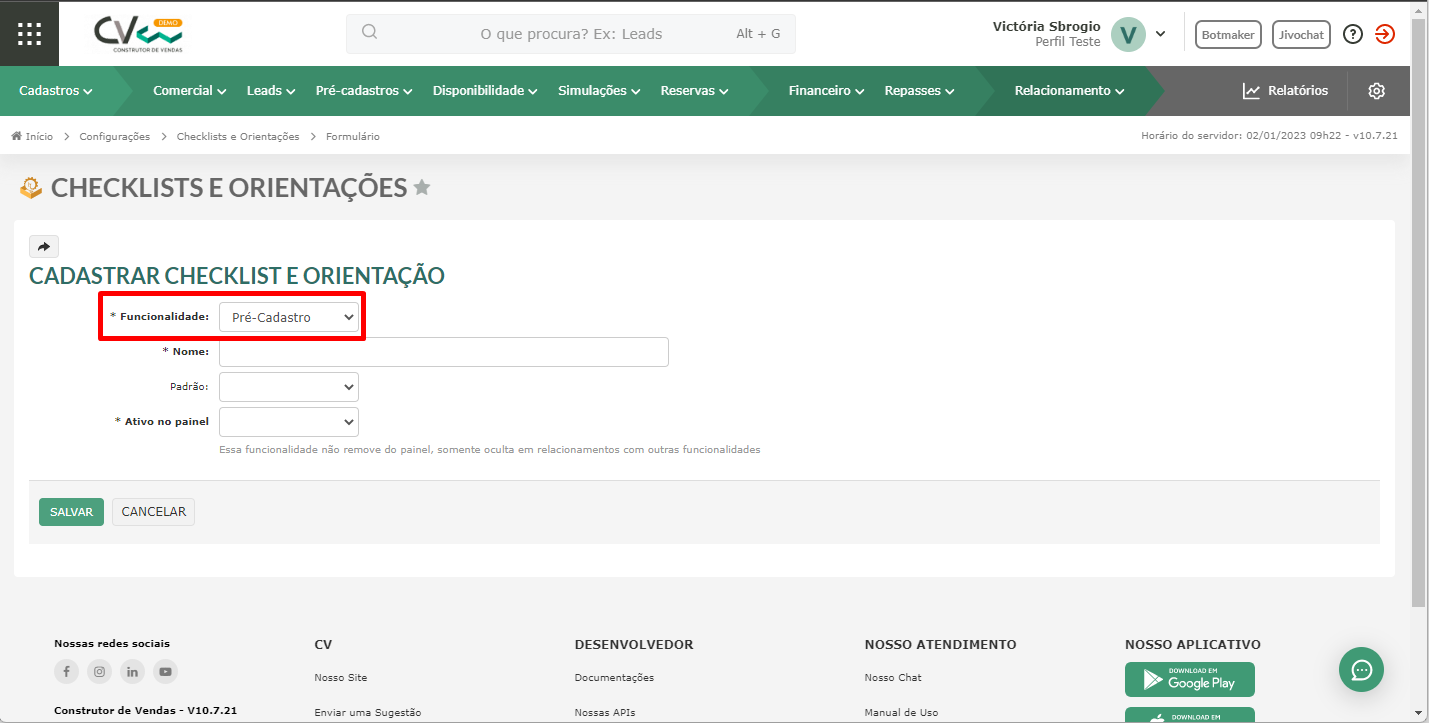The image size is (1429, 723).
Task: Open the Facebook social icon
Action: [66, 671]
